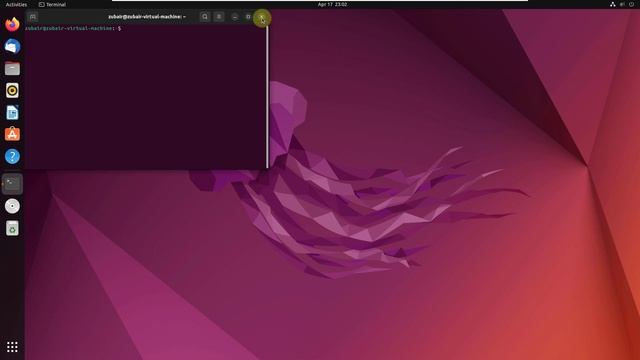This screenshot has height=360, width=640.
Task: Open a new tab in the terminal
Action: pyautogui.click(x=33, y=17)
